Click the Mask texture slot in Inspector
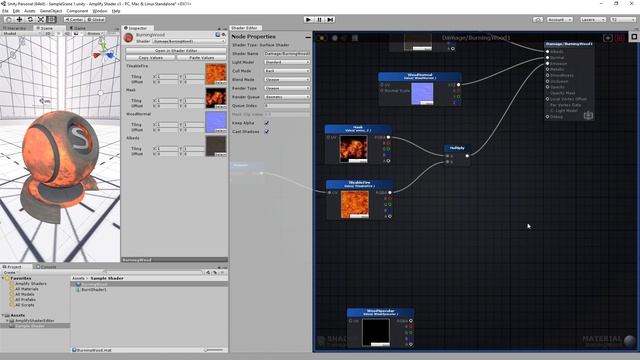 point(216,98)
